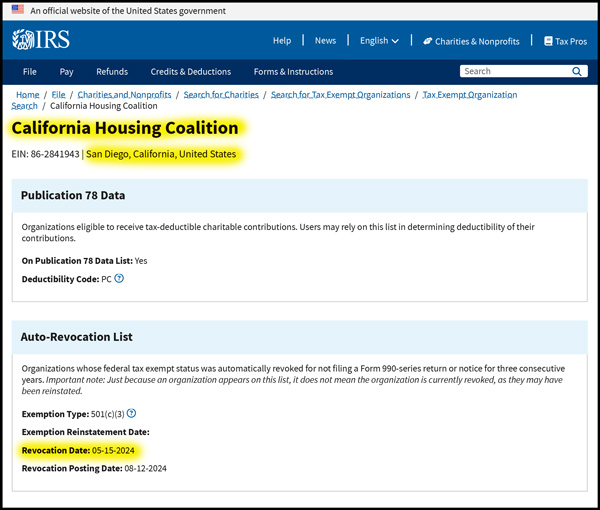
Task: Open the IRS logo home link
Action: [41, 39]
